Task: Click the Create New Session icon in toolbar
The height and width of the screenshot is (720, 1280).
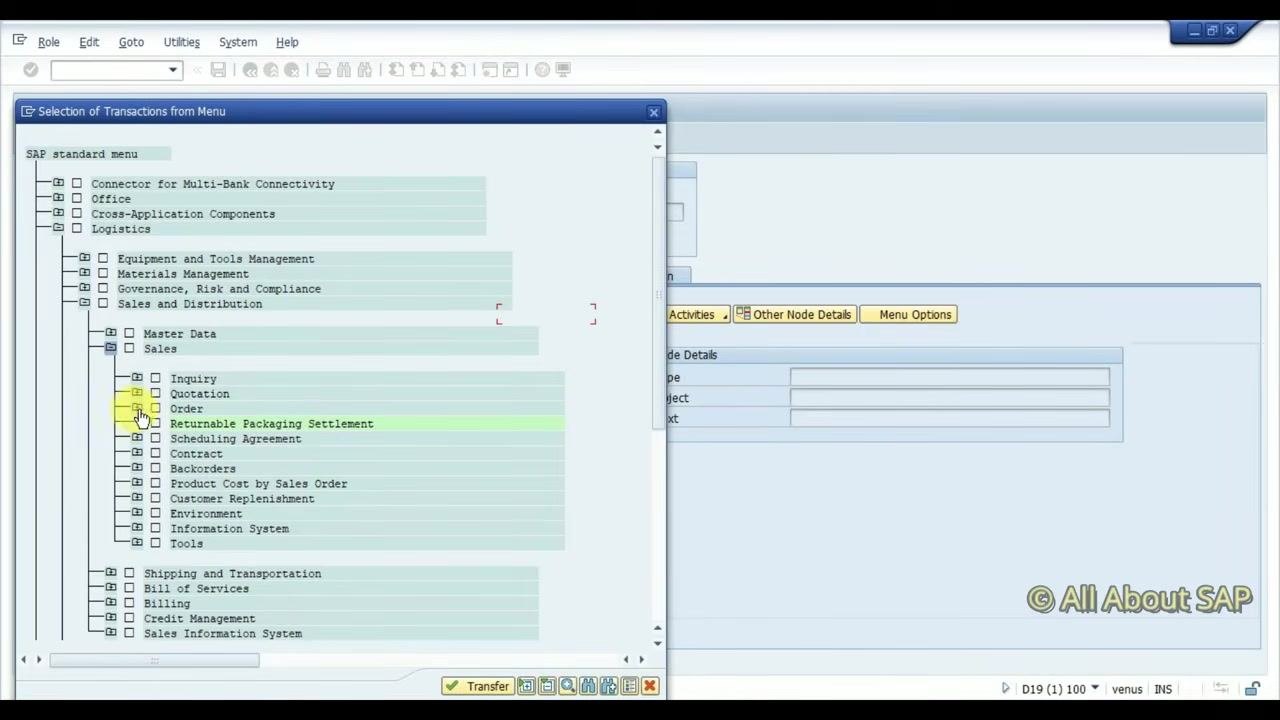Action: (489, 70)
